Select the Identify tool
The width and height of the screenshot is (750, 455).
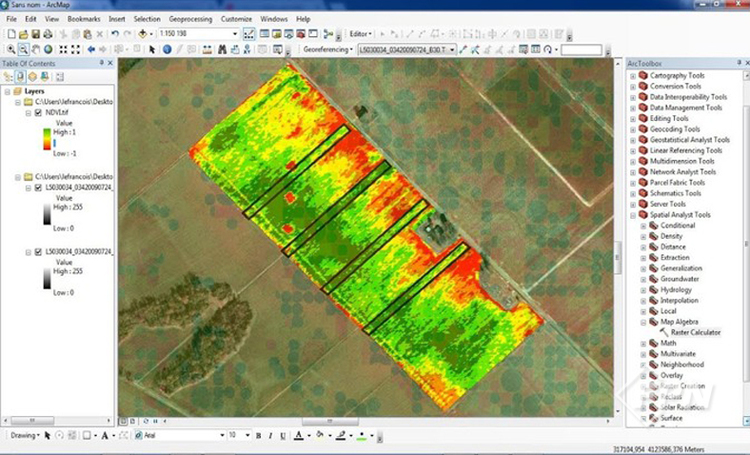pyautogui.click(x=166, y=49)
